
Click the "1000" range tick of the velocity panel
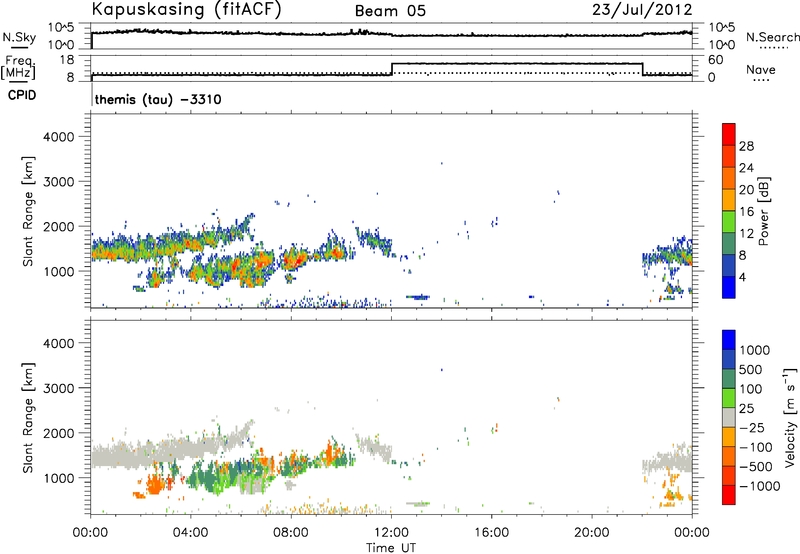click(58, 478)
